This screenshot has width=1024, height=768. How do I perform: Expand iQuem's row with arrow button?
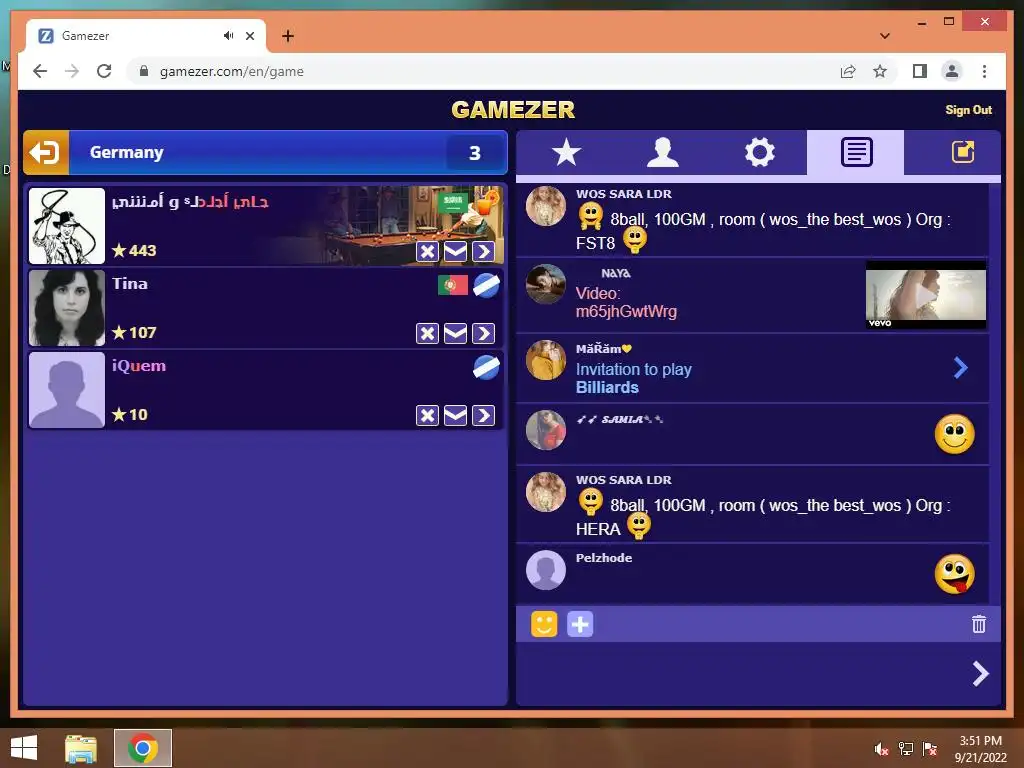483,415
